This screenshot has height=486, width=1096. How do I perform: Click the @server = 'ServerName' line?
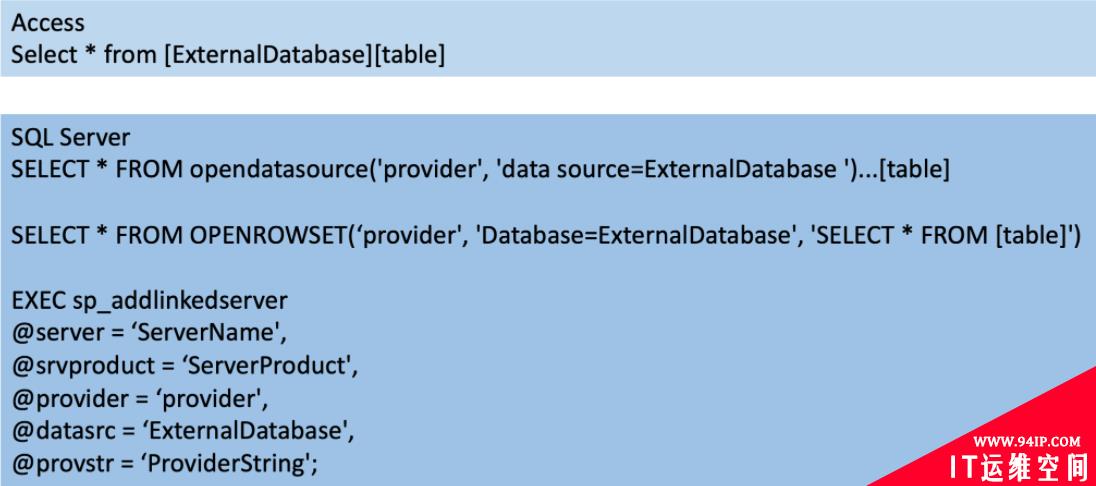coord(149,334)
